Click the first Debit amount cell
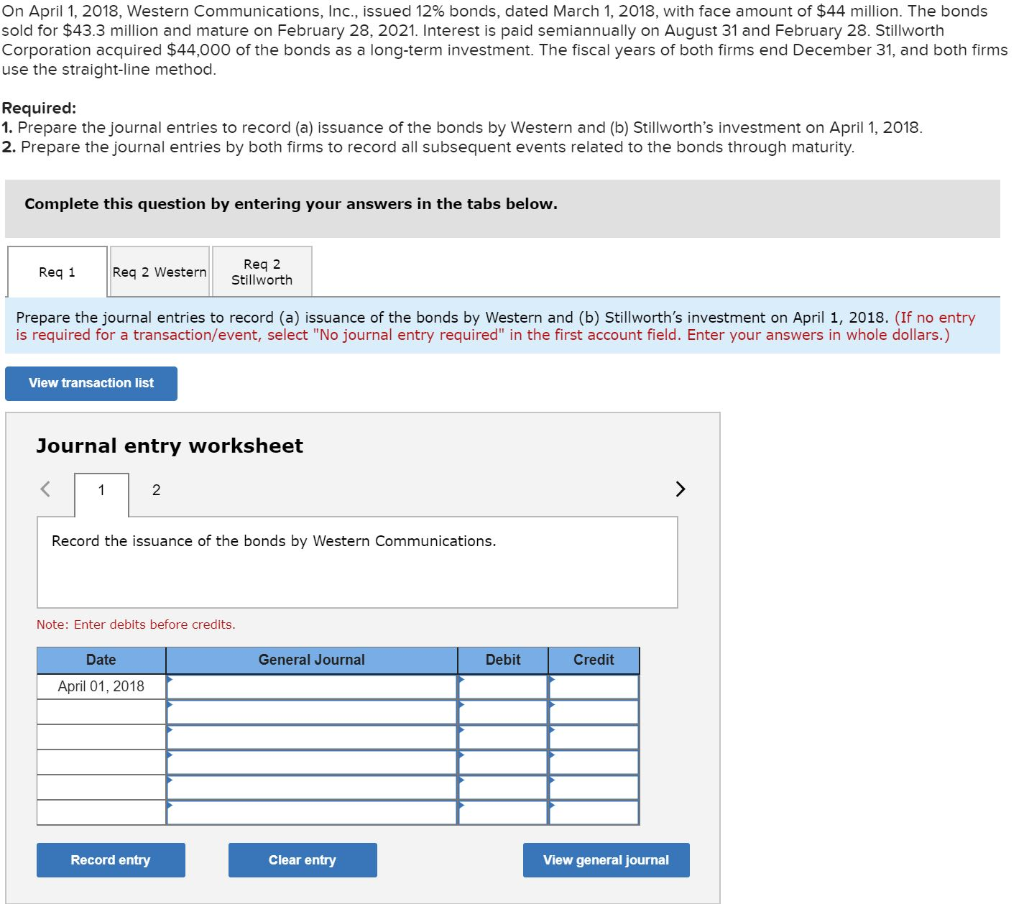The image size is (1024, 904). [x=502, y=686]
